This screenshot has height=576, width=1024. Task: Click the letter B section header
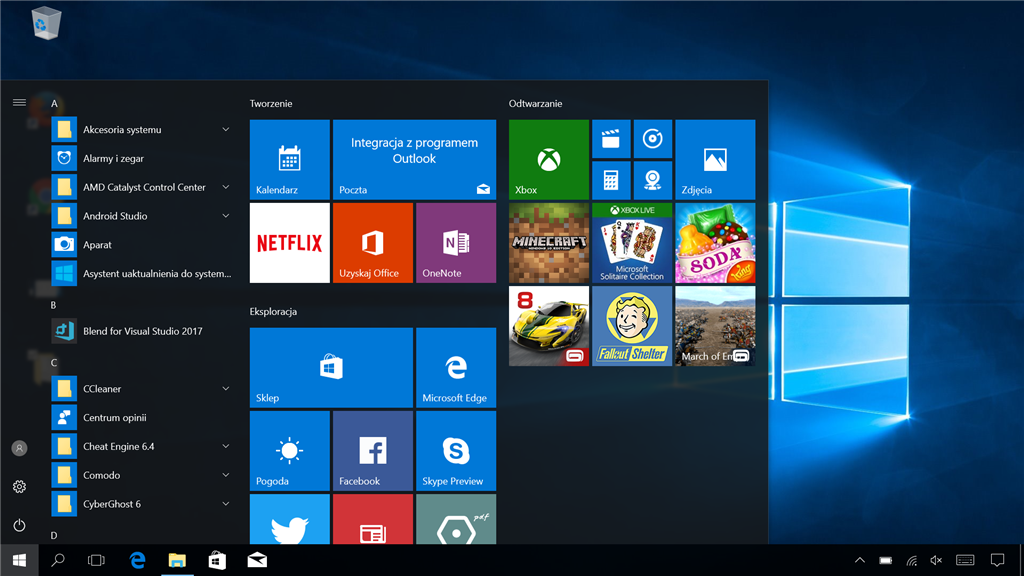coord(54,305)
